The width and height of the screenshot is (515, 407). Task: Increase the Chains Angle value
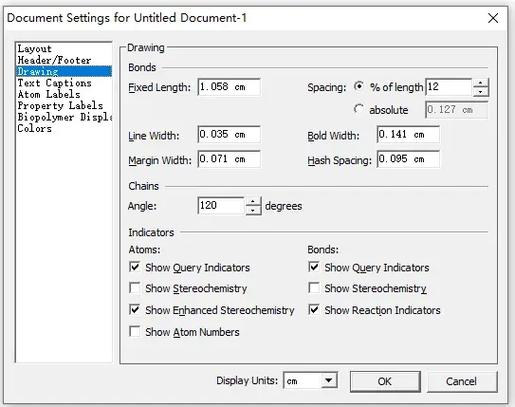(x=253, y=202)
